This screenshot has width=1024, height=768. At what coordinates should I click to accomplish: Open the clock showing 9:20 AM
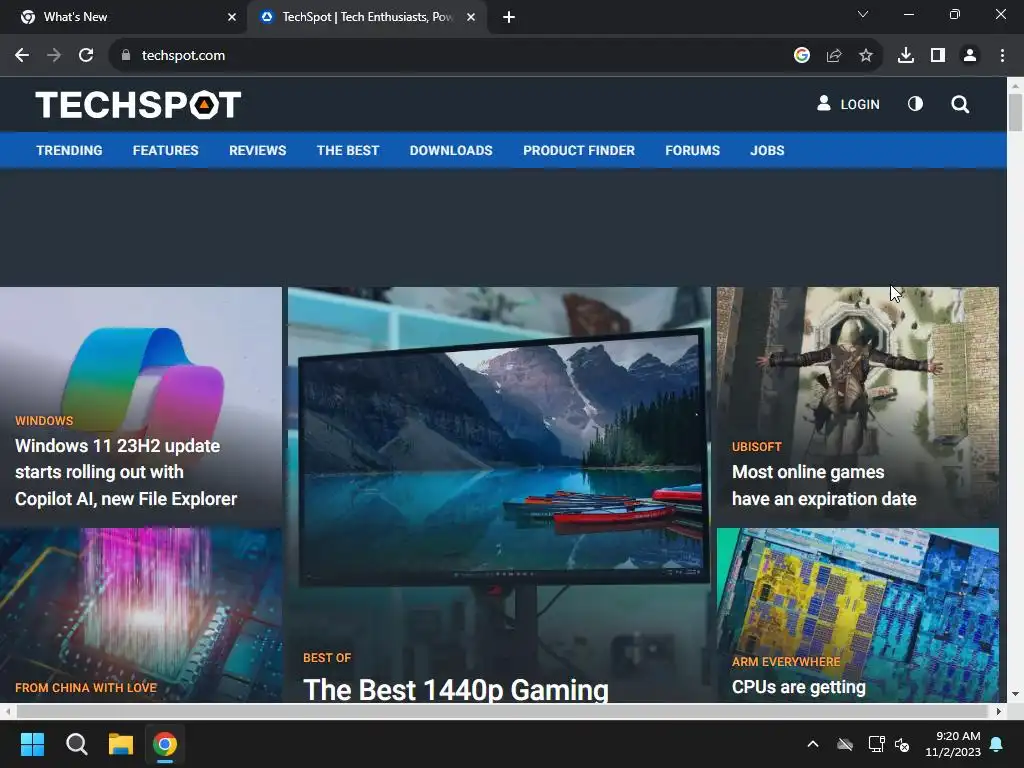pyautogui.click(x=953, y=744)
